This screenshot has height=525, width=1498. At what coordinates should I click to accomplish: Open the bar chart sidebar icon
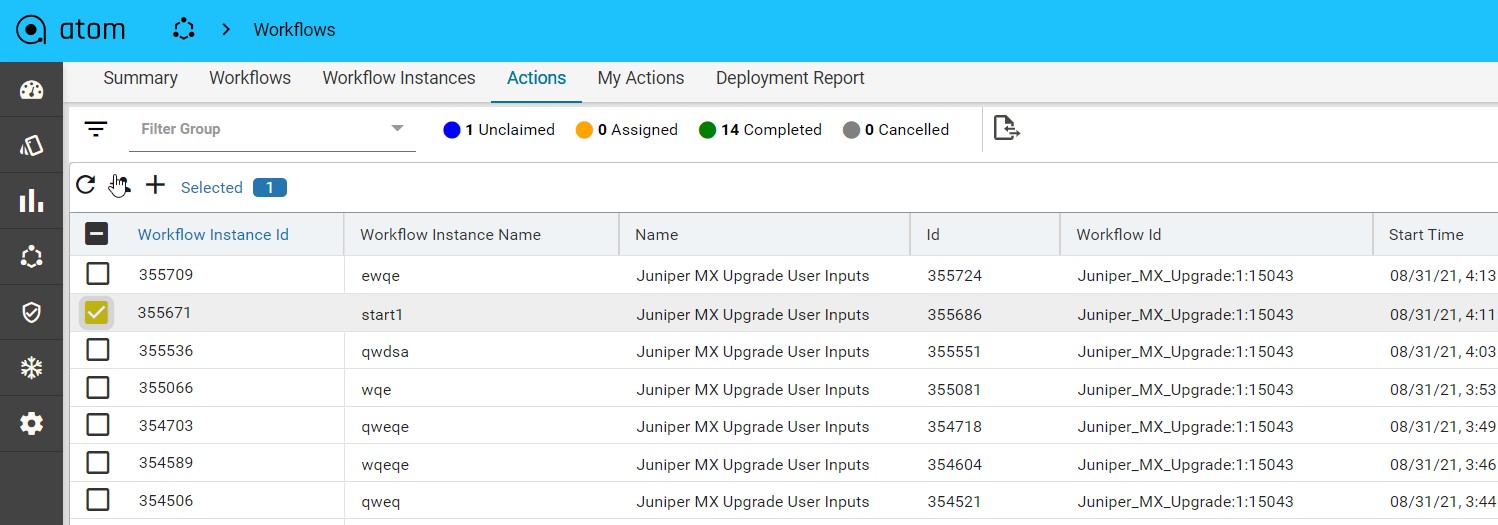tap(32, 201)
